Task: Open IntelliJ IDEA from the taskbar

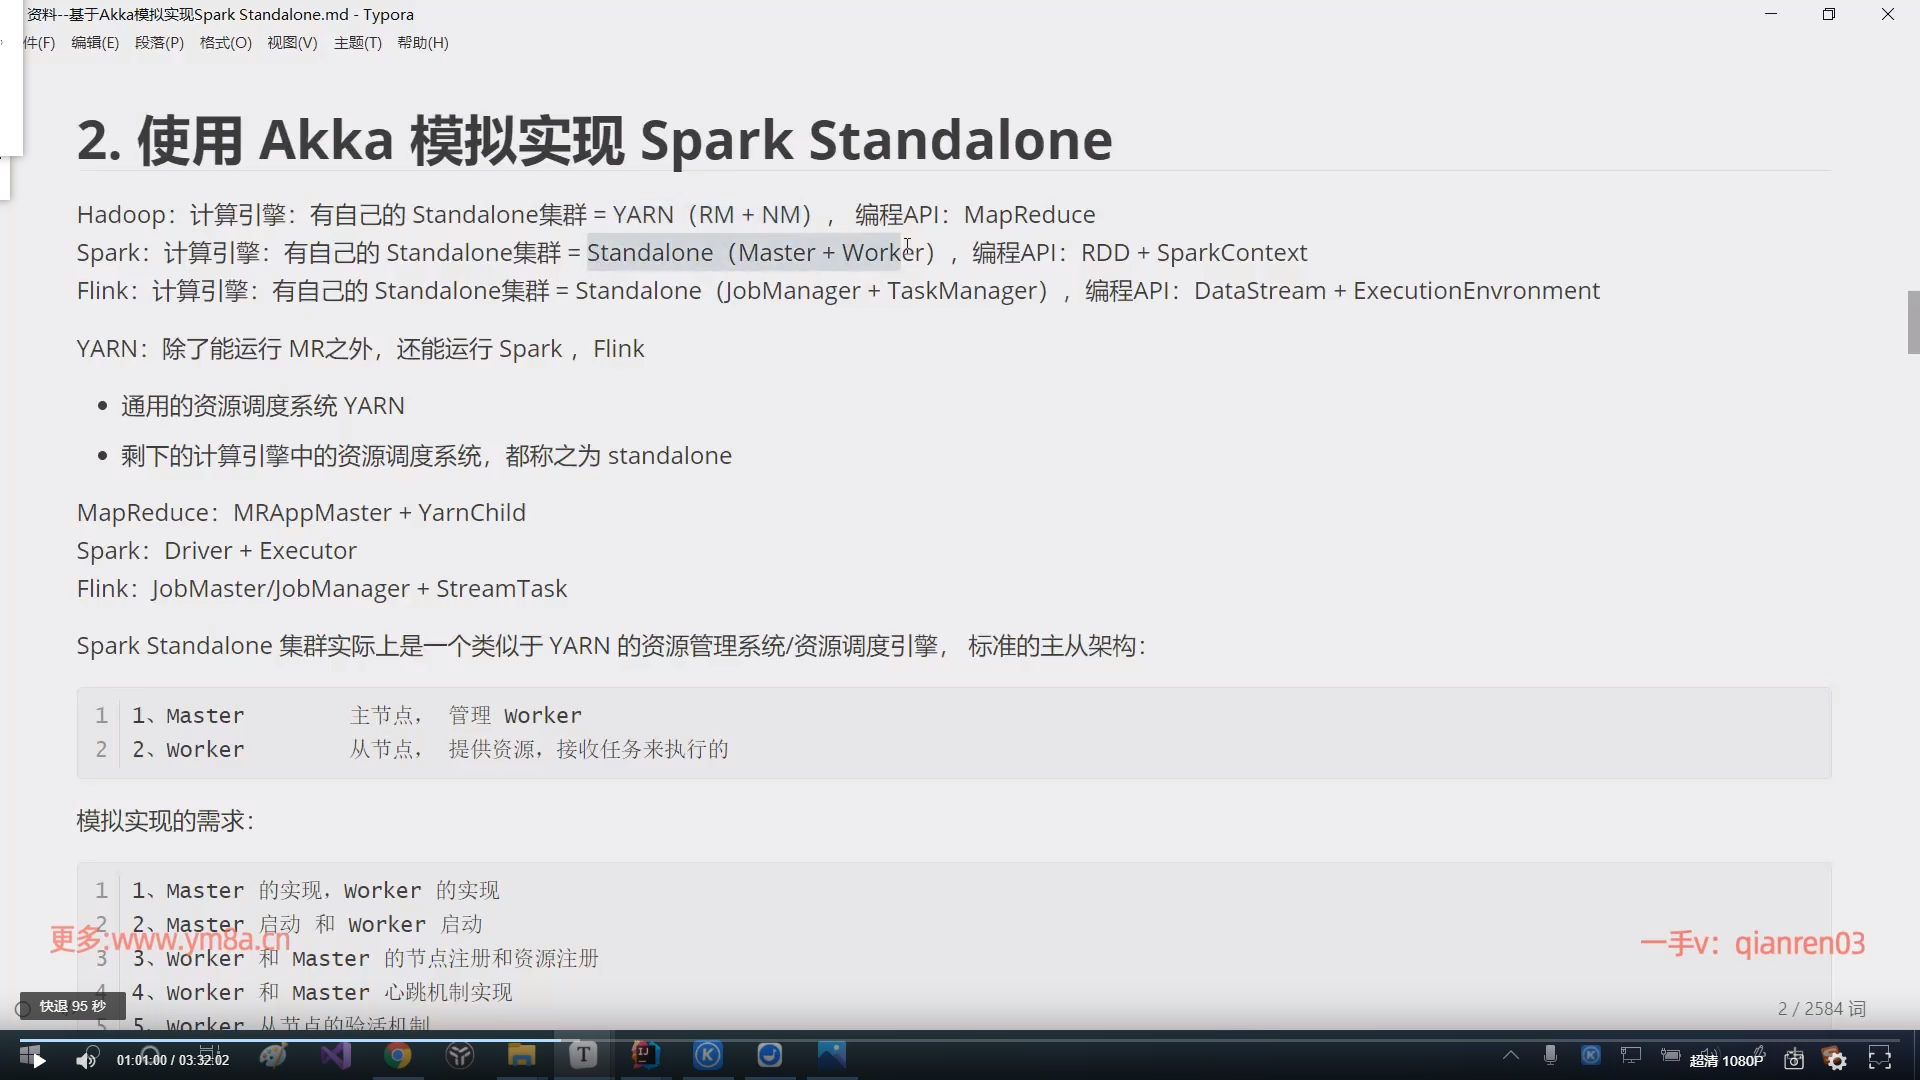Action: [645, 1055]
